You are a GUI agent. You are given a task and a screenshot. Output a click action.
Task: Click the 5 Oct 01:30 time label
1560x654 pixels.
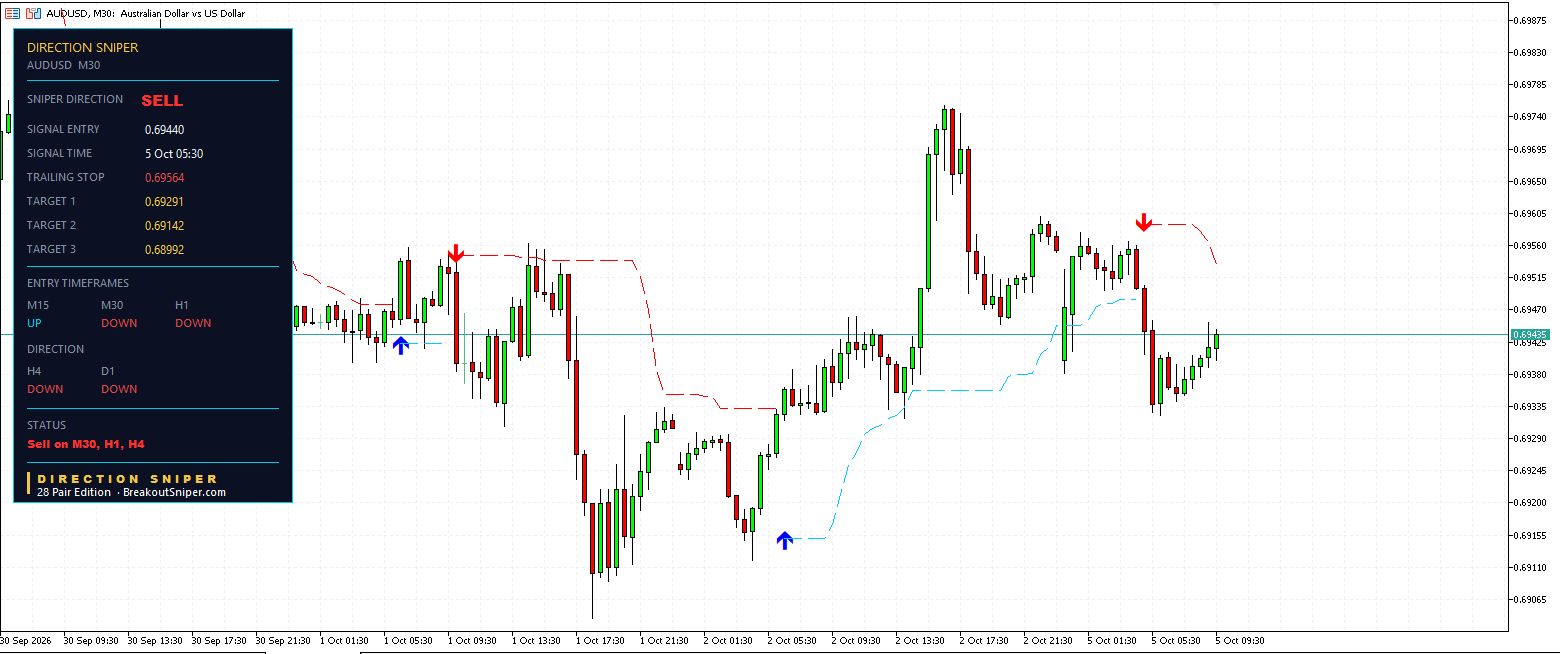(x=1113, y=640)
